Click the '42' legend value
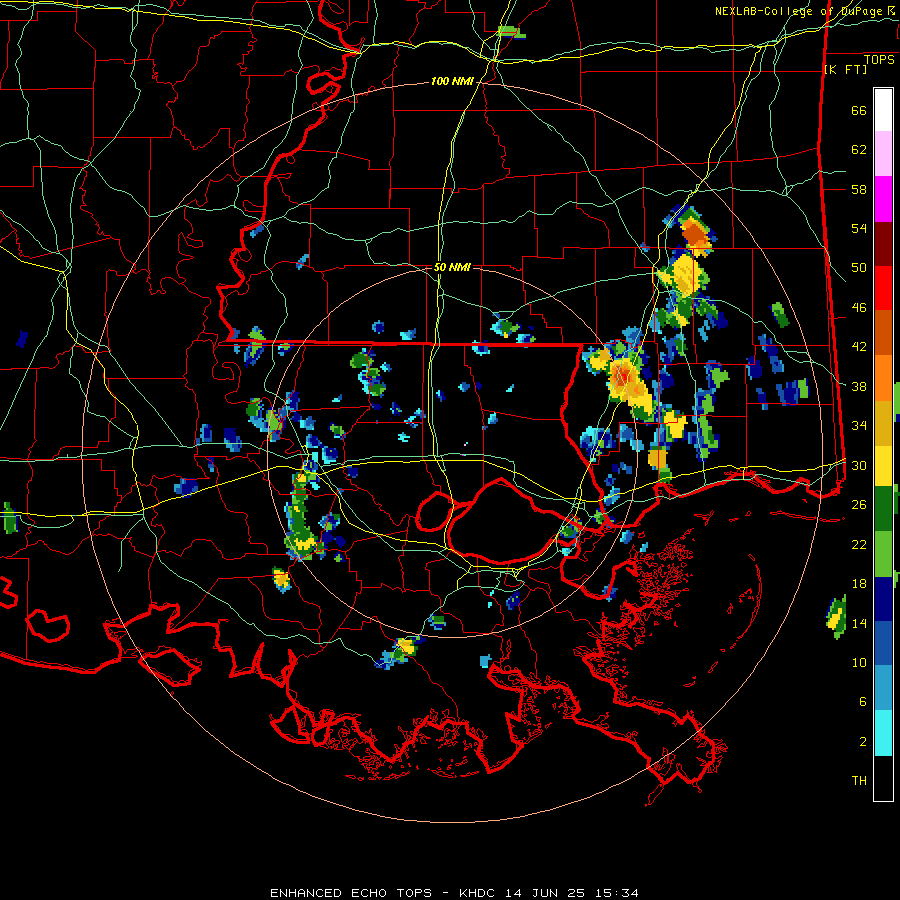The image size is (900, 900). [859, 347]
